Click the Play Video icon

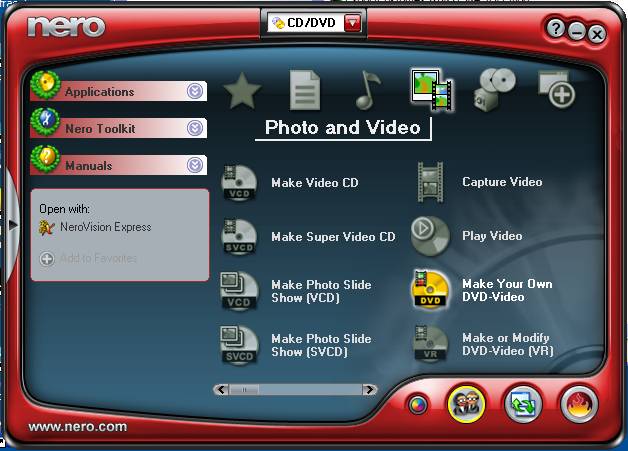[x=430, y=236]
